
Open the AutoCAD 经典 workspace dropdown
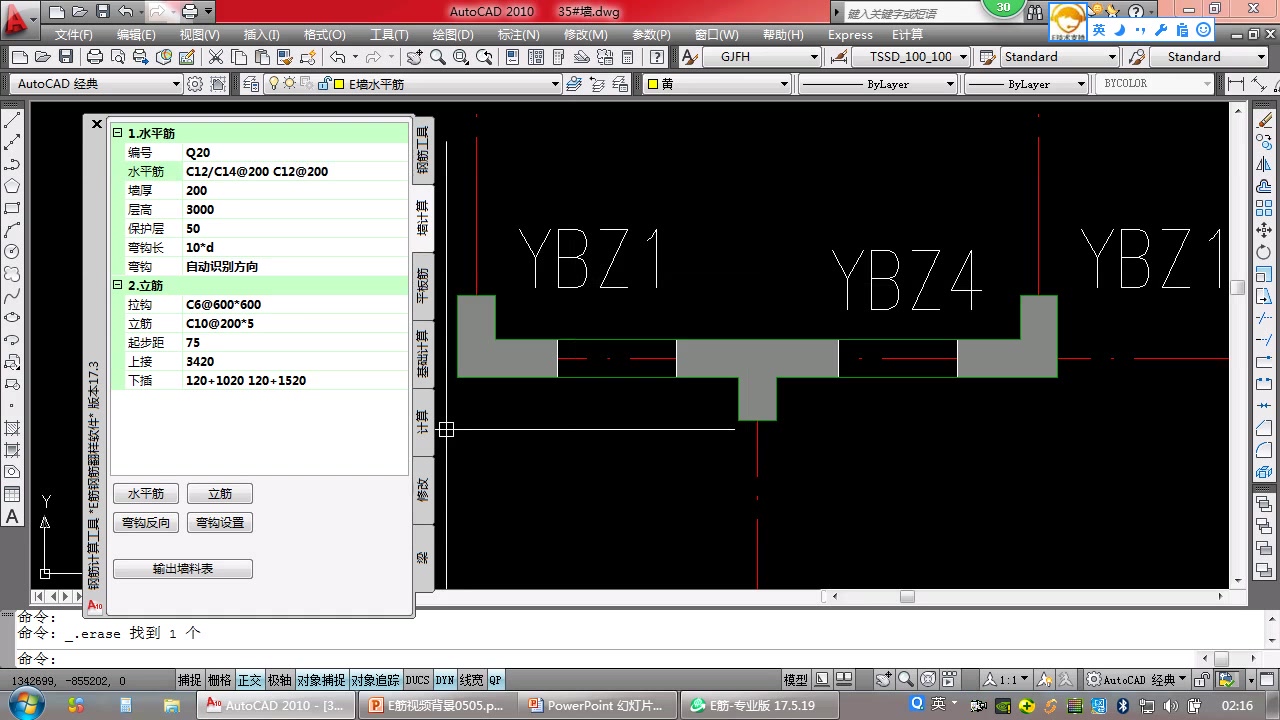tap(96, 84)
